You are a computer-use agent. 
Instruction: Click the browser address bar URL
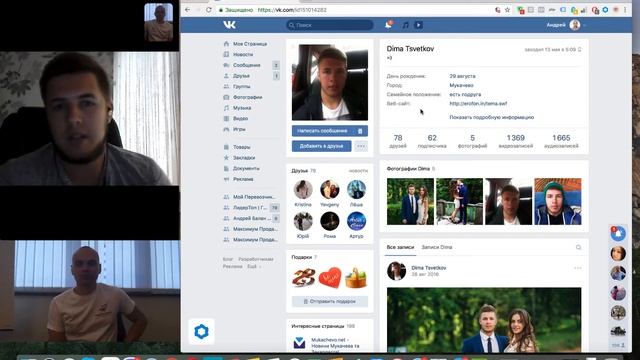[292, 10]
